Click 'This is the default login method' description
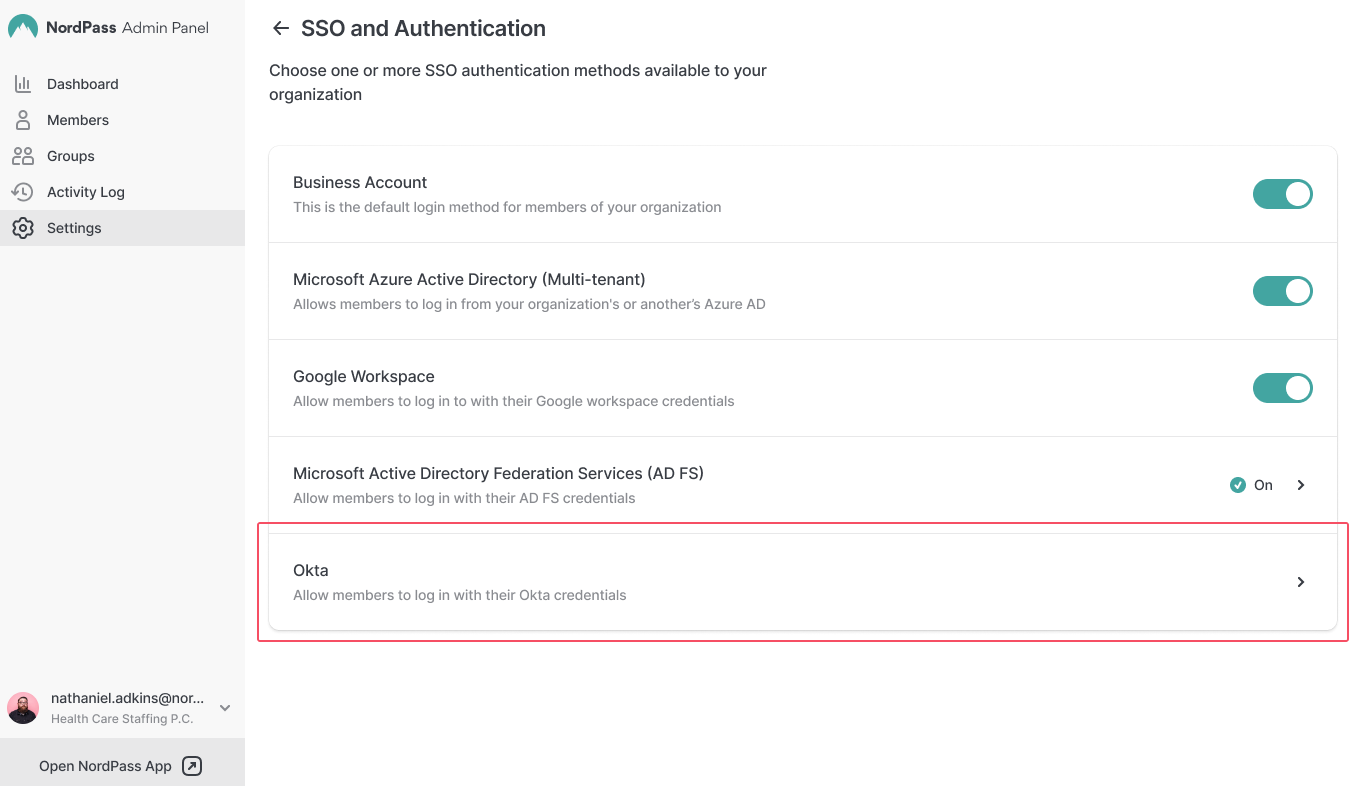Viewport: 1355px width, 786px height. (507, 207)
